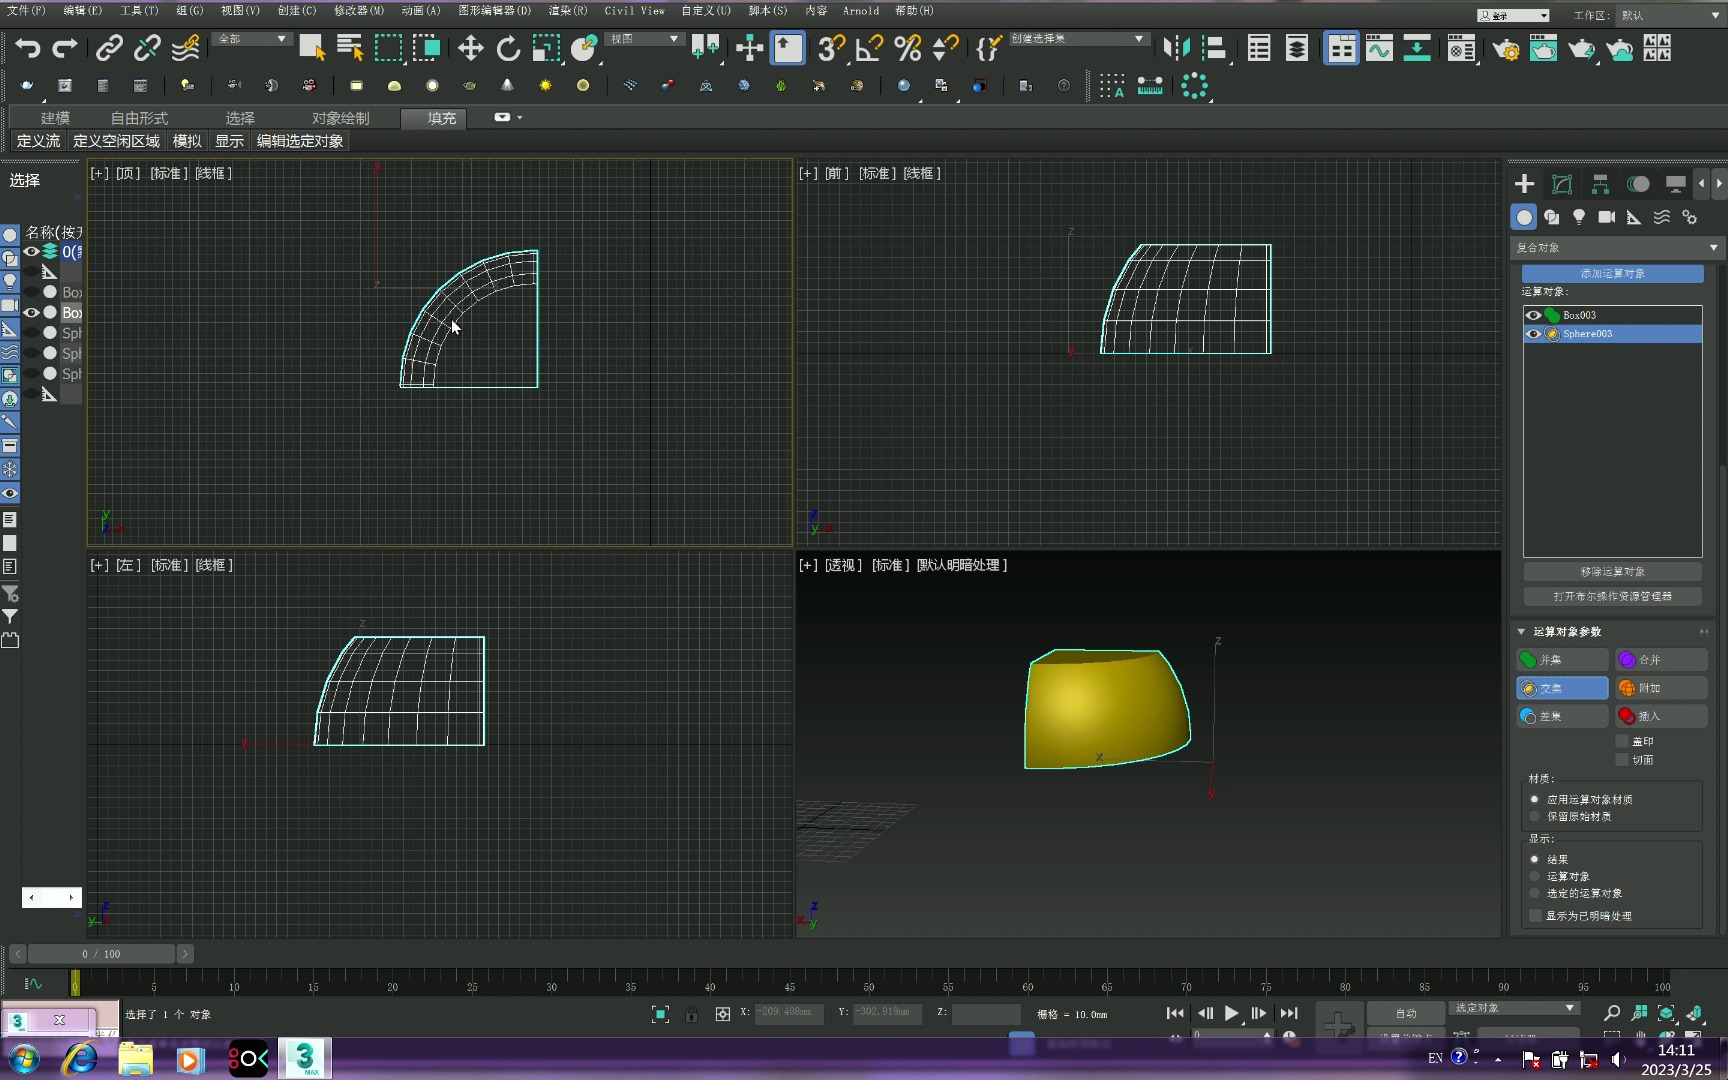Image resolution: width=1728 pixels, height=1080 pixels.
Task: Click the 打开布尔操作资源管理器 button
Action: (1612, 595)
